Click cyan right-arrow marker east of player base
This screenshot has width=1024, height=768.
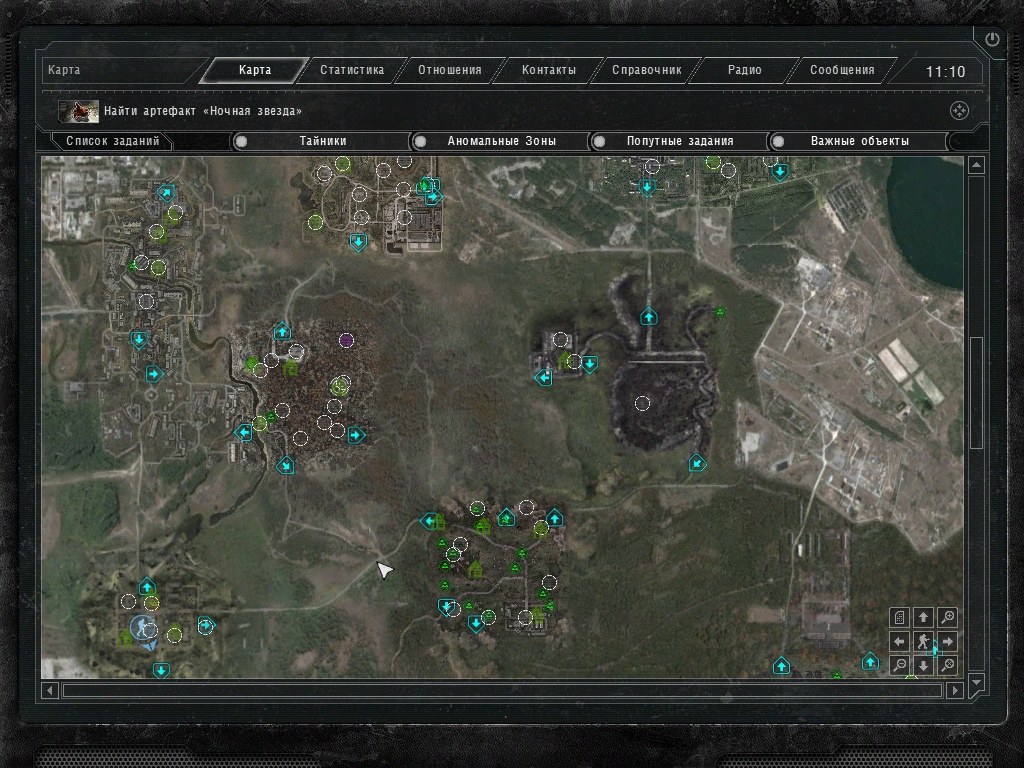coord(206,626)
